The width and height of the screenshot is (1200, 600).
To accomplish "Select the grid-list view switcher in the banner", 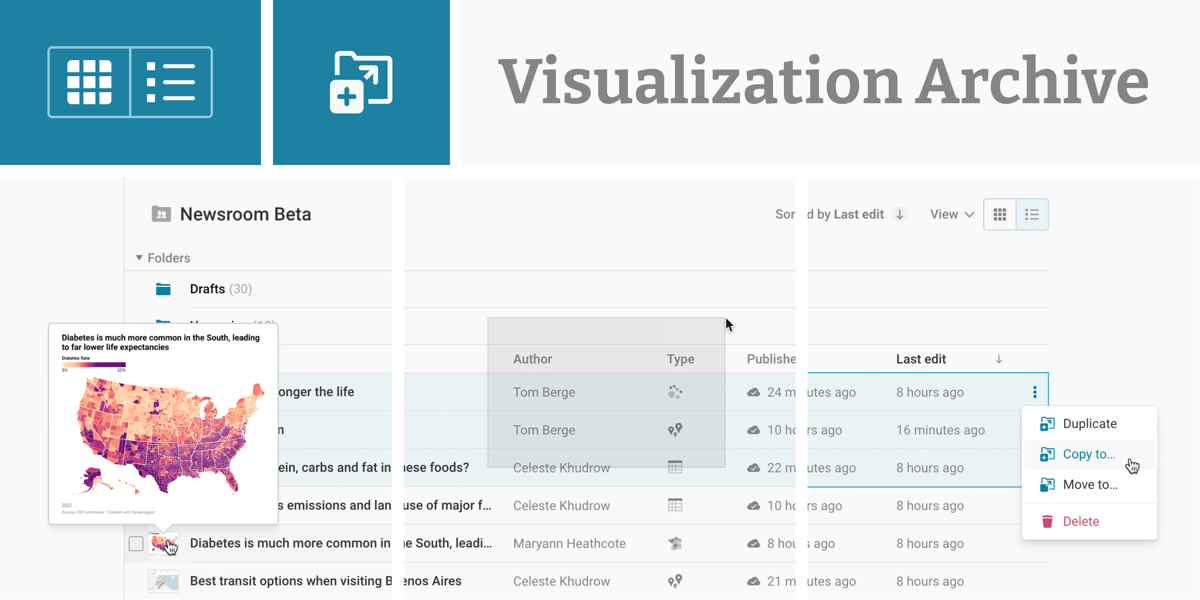I will (130, 81).
